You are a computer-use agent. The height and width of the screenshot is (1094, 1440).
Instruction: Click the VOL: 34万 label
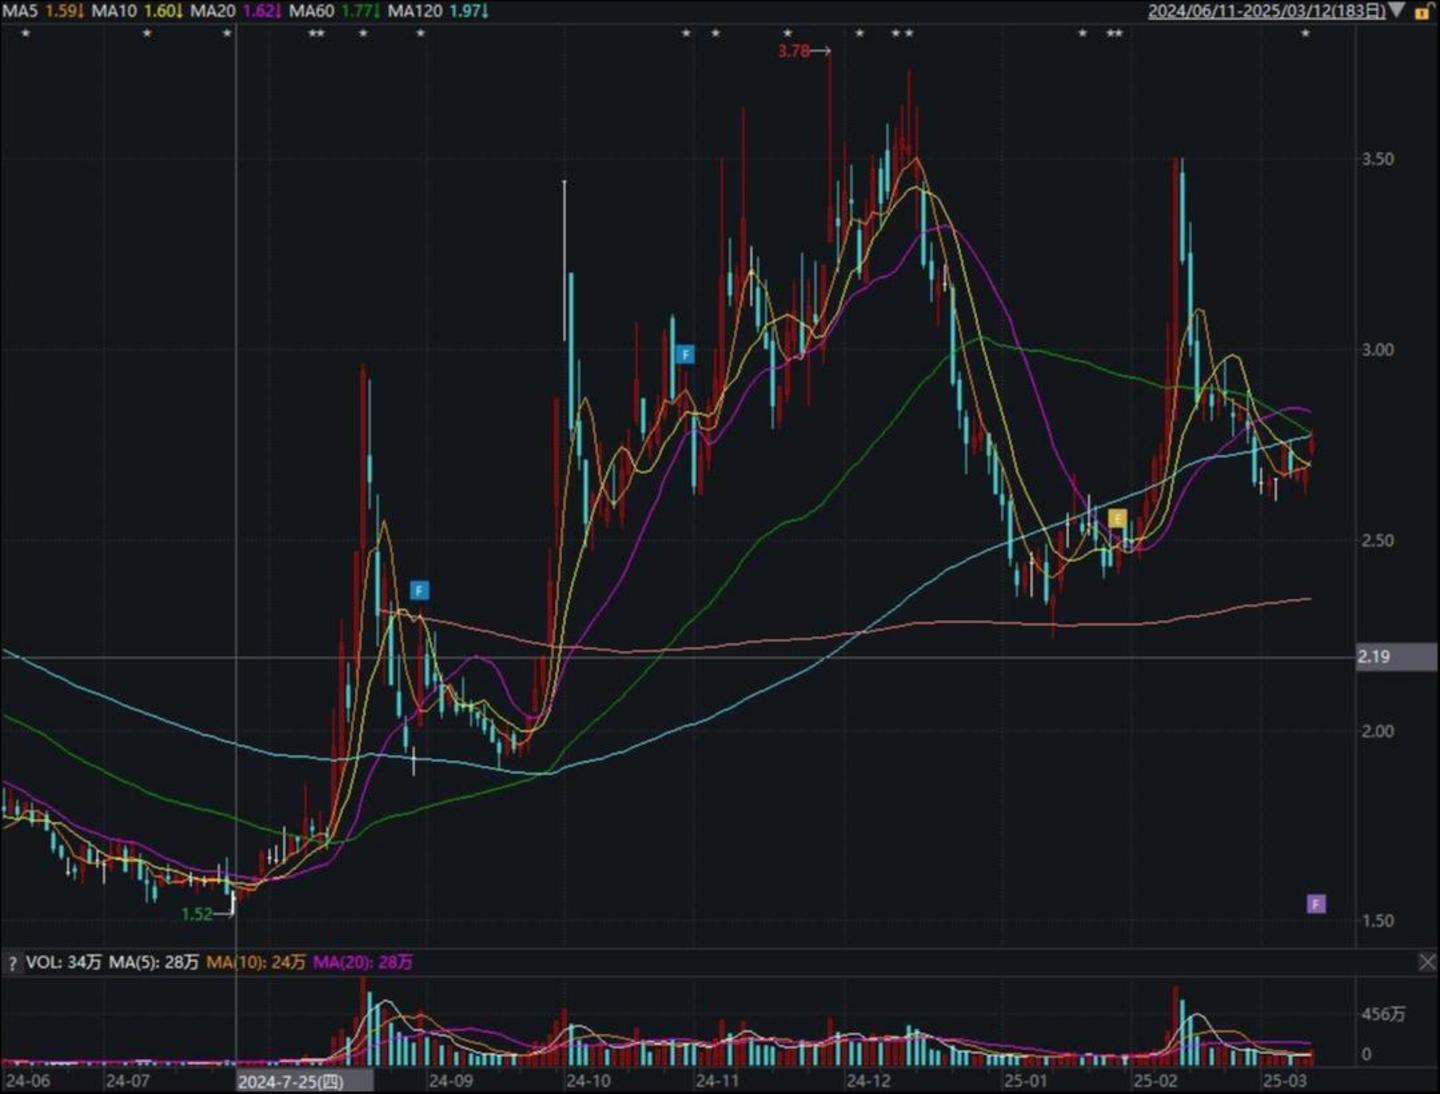[64, 962]
